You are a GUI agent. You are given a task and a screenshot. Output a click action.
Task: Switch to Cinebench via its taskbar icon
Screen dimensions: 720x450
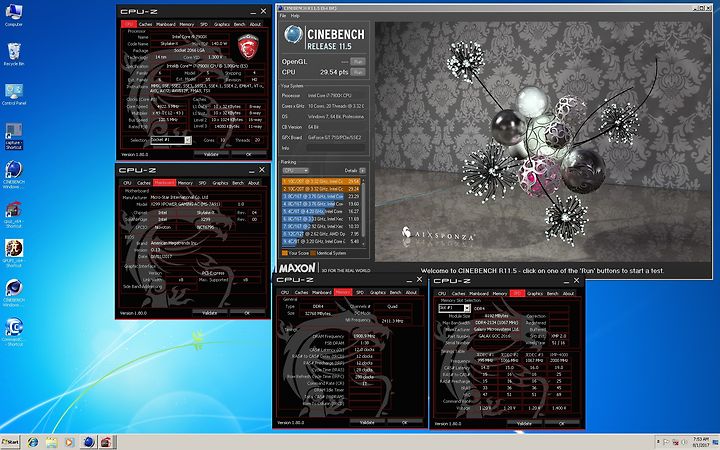[88, 442]
